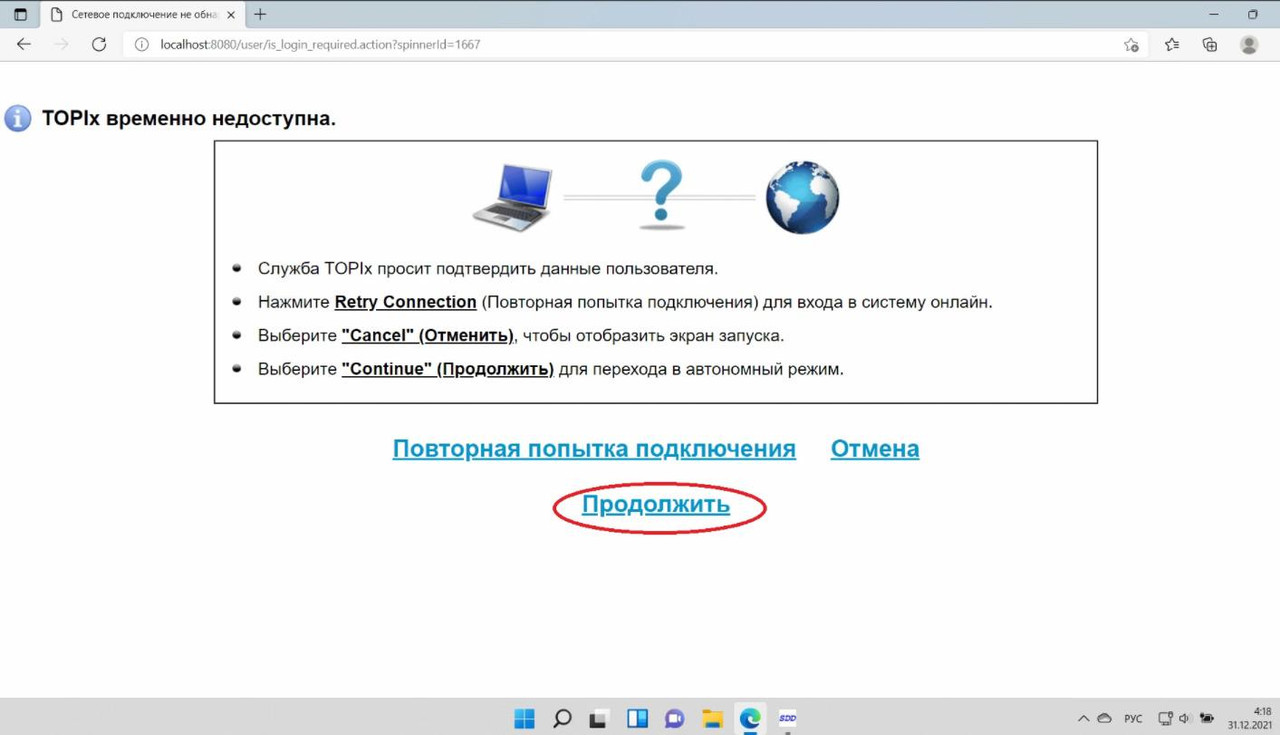Switch to Microsoft Edge on taskbar
Viewport: 1280px width, 735px height.
750,718
